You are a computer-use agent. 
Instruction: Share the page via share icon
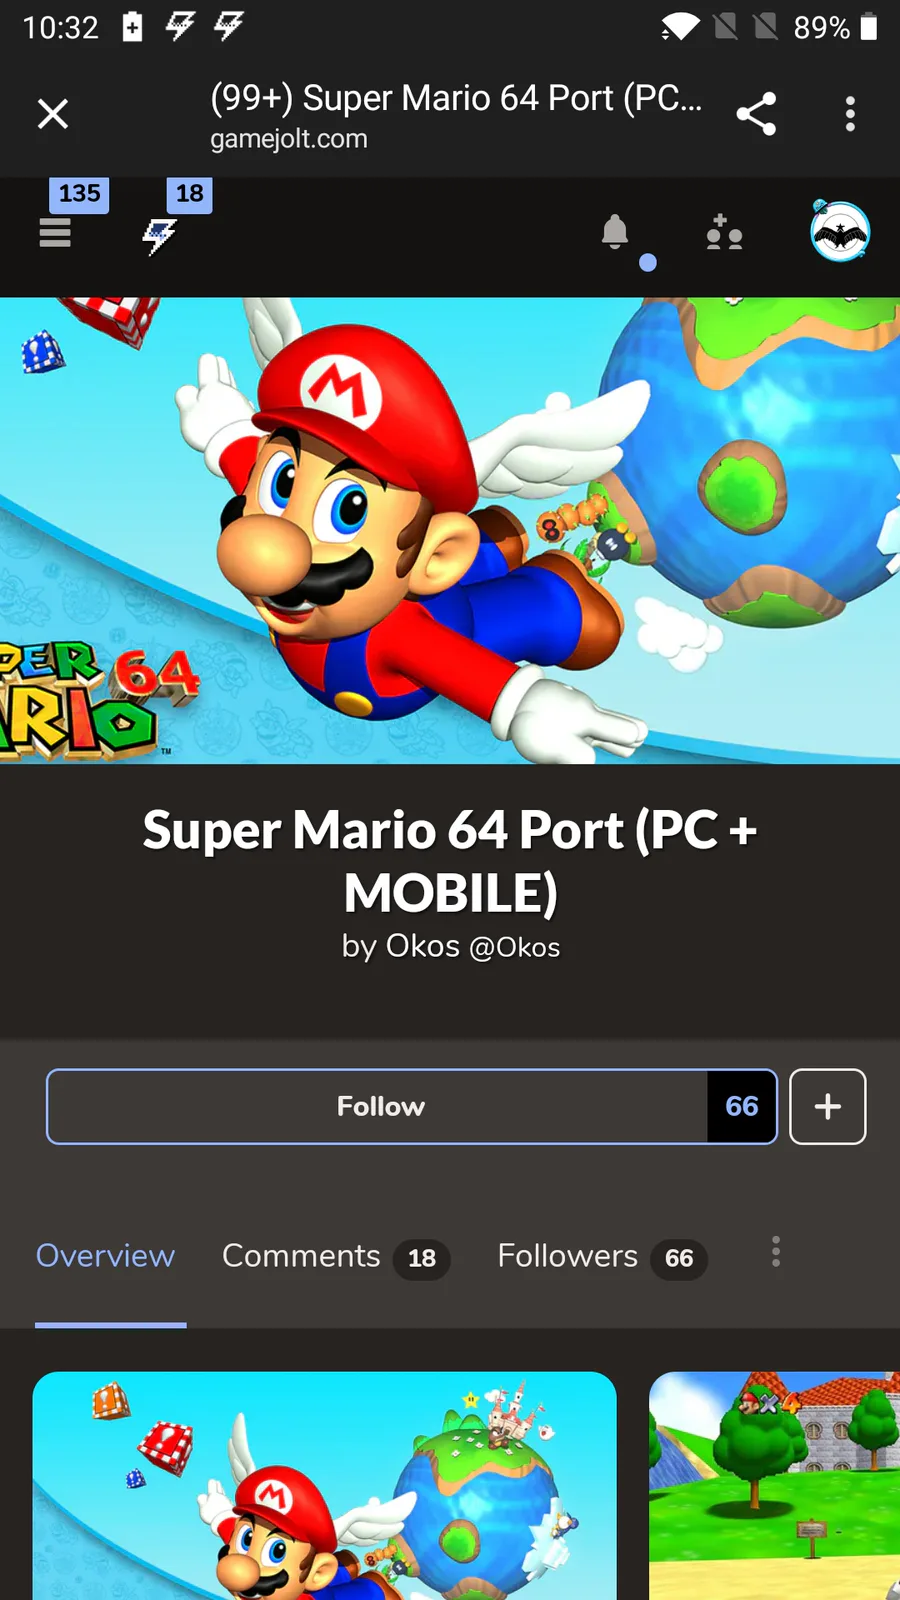756,114
